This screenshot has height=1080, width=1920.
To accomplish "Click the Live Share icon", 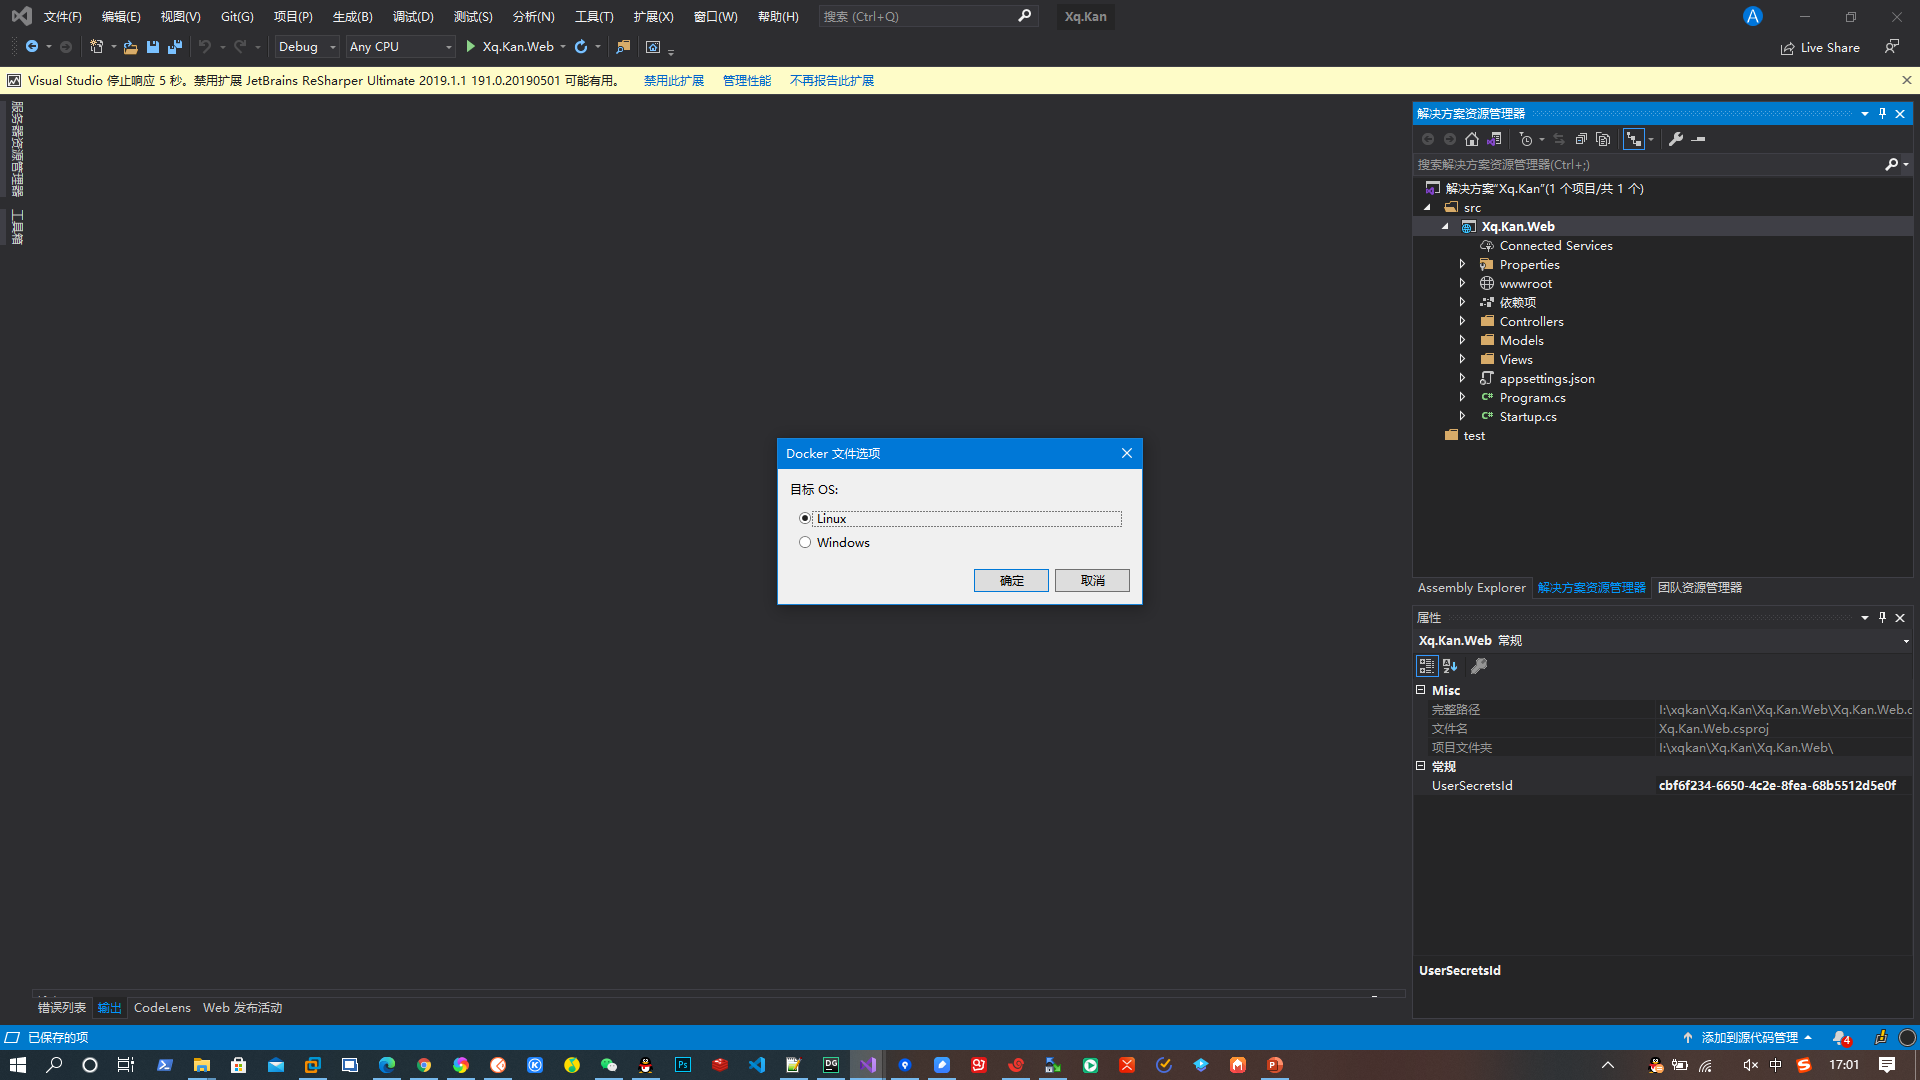I will pyautogui.click(x=1787, y=48).
